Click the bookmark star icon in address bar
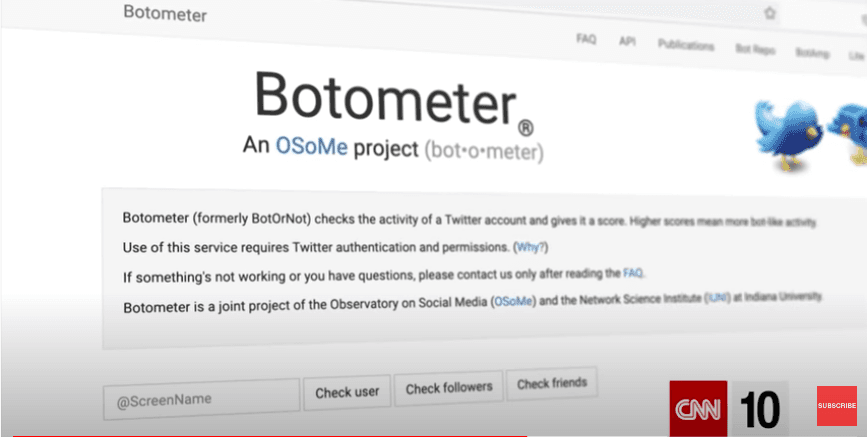 (770, 14)
